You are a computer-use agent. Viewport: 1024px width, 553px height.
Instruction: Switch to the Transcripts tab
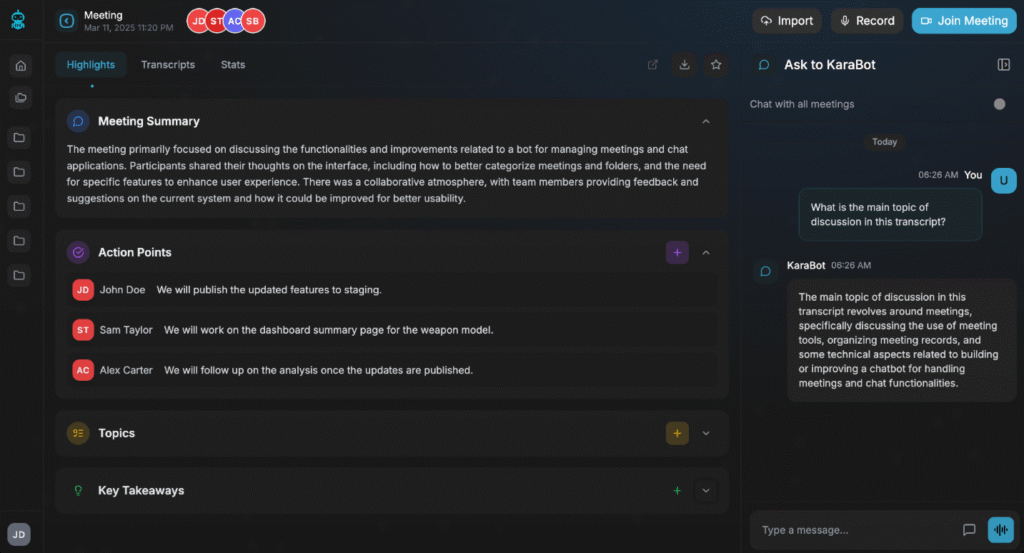168,65
